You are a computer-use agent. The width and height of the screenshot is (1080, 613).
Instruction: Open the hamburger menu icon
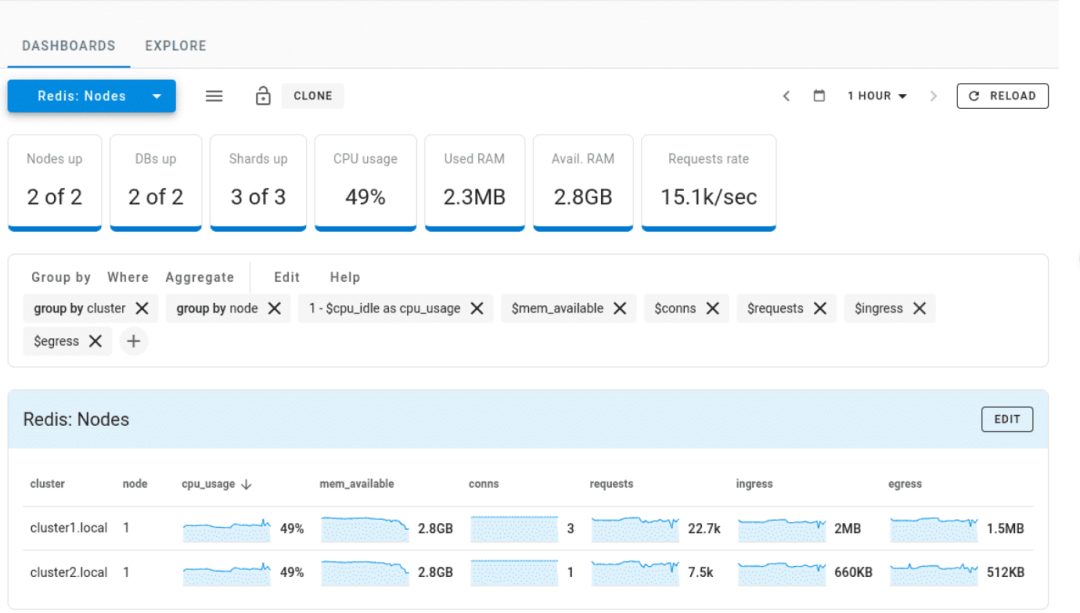214,96
